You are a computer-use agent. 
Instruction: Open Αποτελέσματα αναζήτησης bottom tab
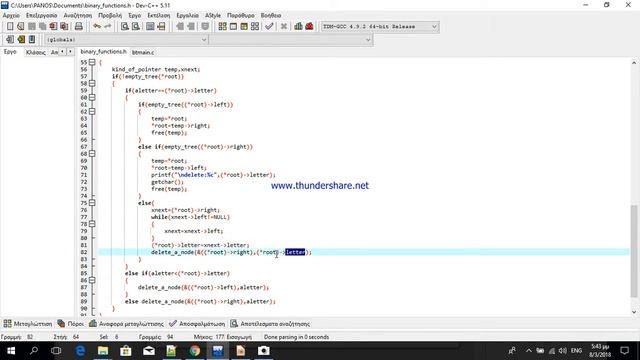point(270,324)
